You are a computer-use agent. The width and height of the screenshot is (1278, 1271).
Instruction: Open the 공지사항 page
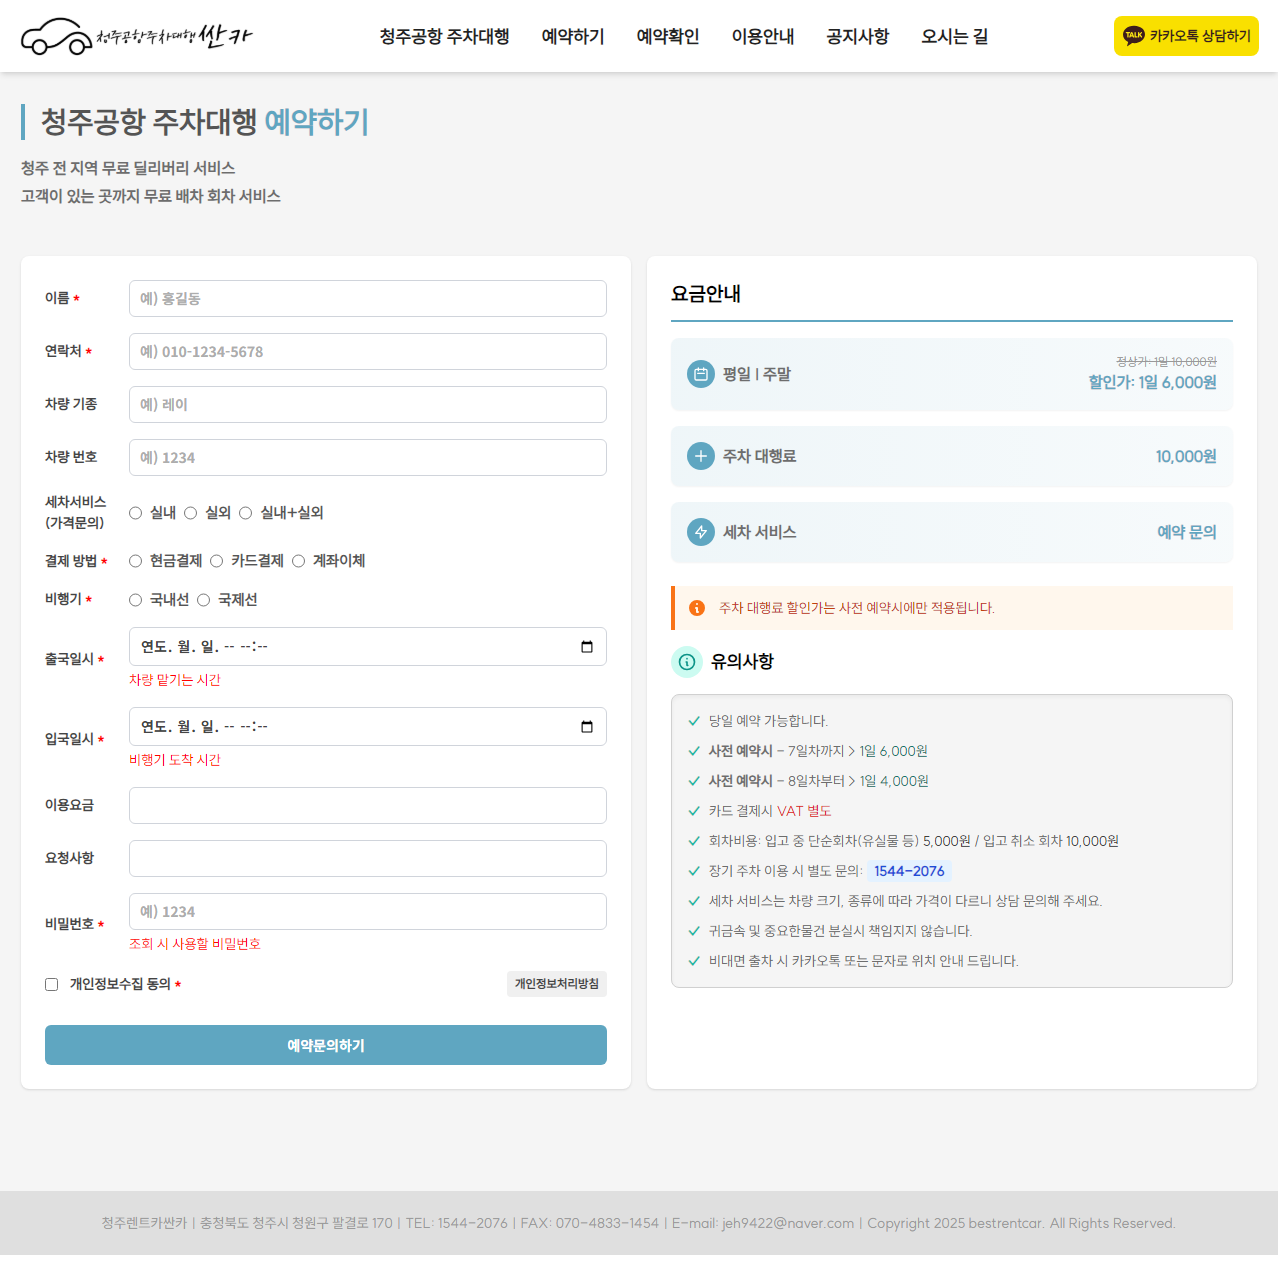(857, 37)
